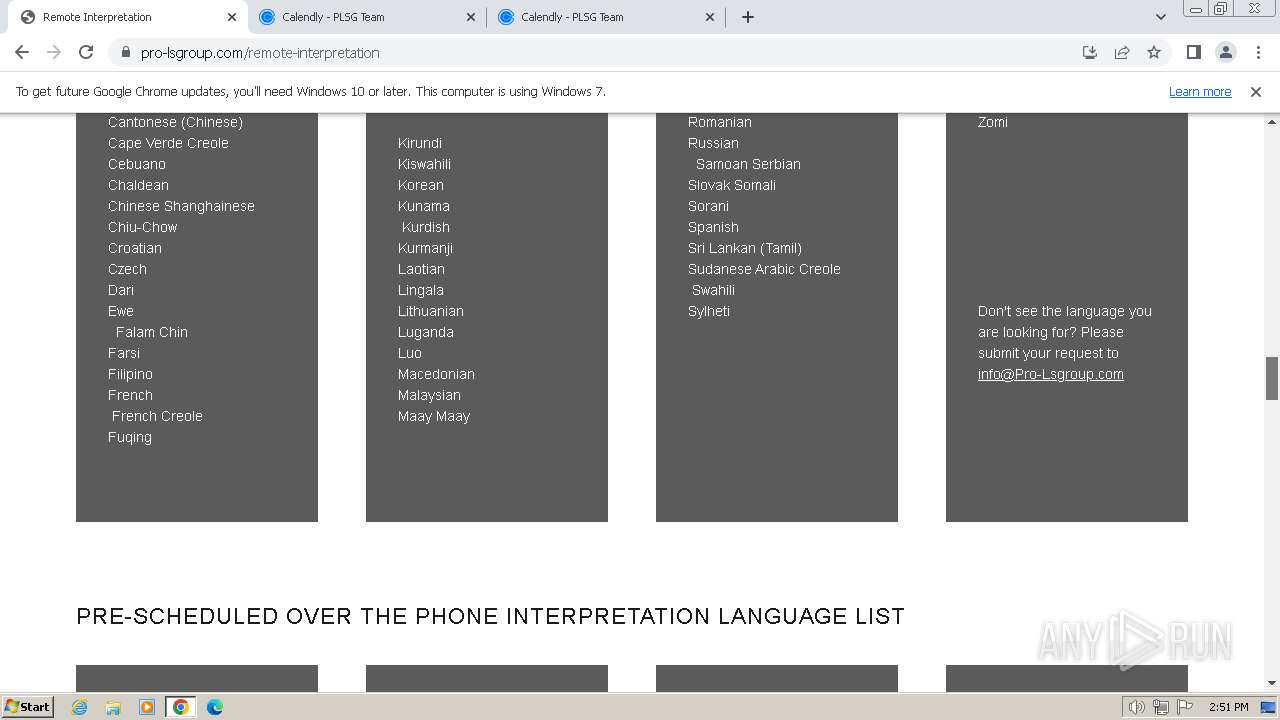1280x720 pixels.
Task: Select the Luganda language entry
Action: (426, 332)
